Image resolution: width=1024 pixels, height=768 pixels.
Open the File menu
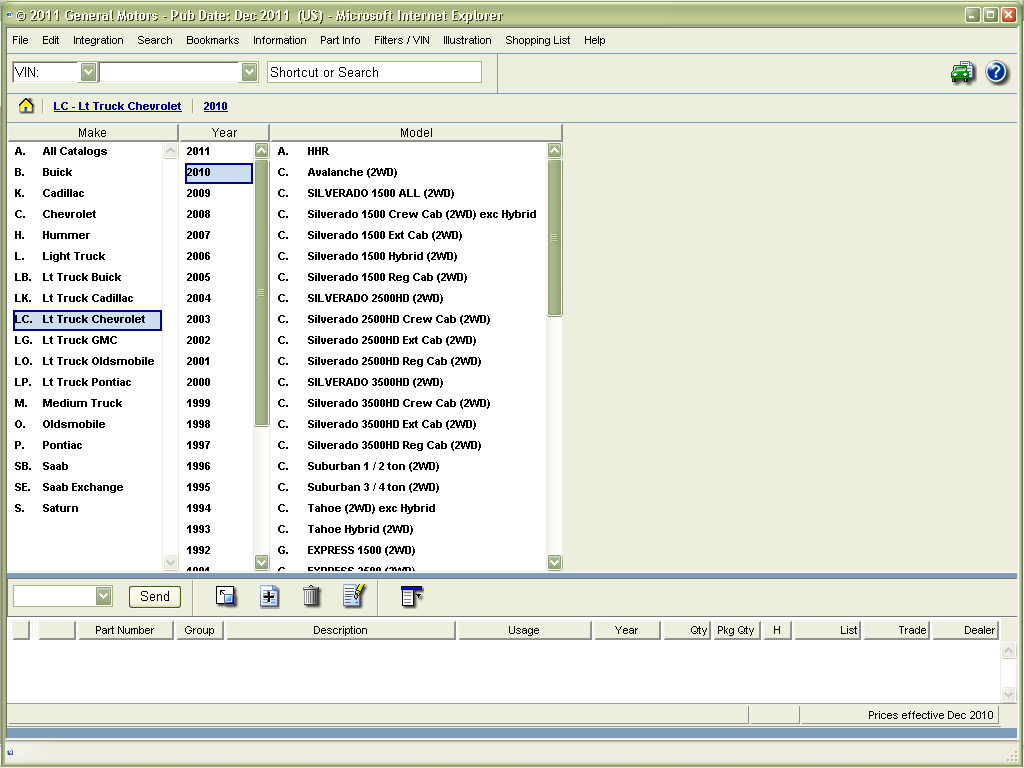[x=20, y=40]
